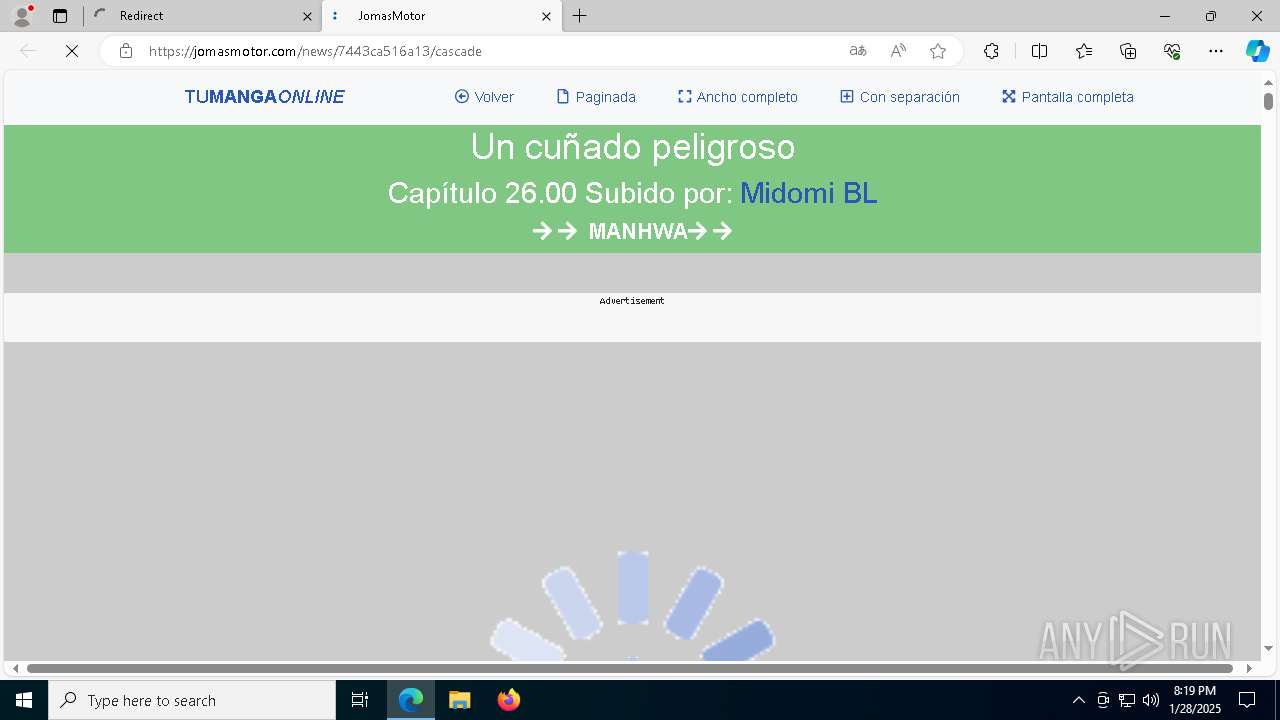Activate Read aloud icon

click(x=898, y=51)
